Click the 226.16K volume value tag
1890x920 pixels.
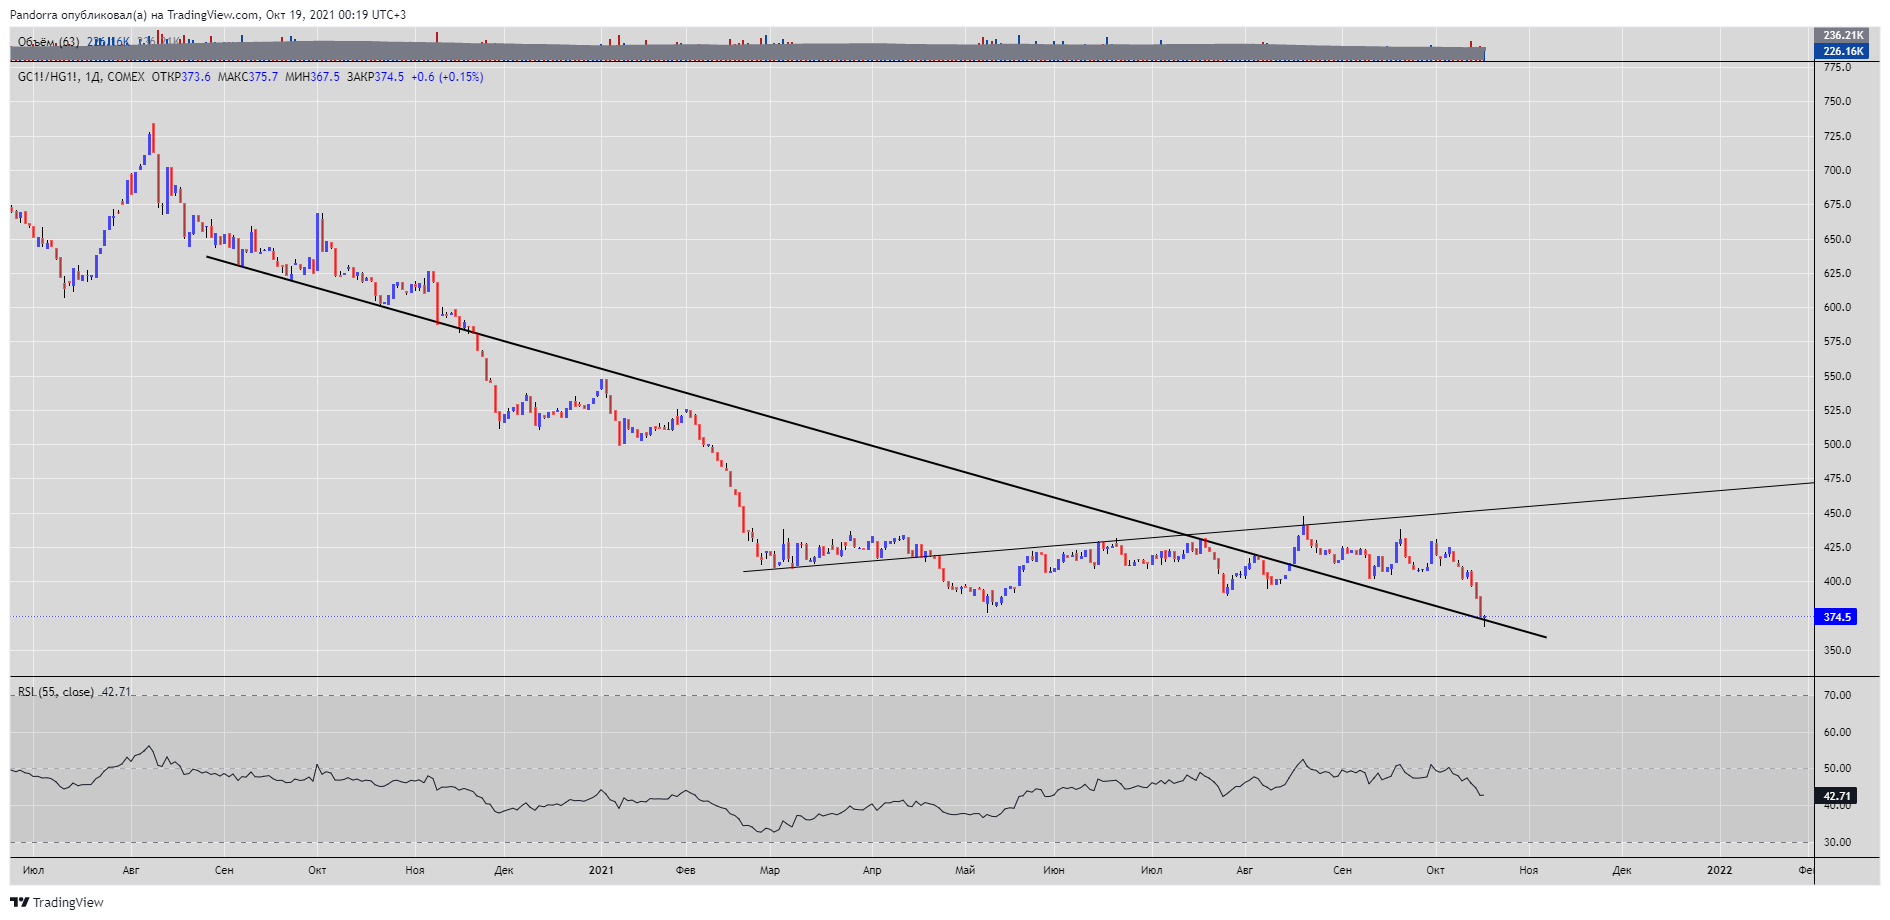[x=1843, y=51]
